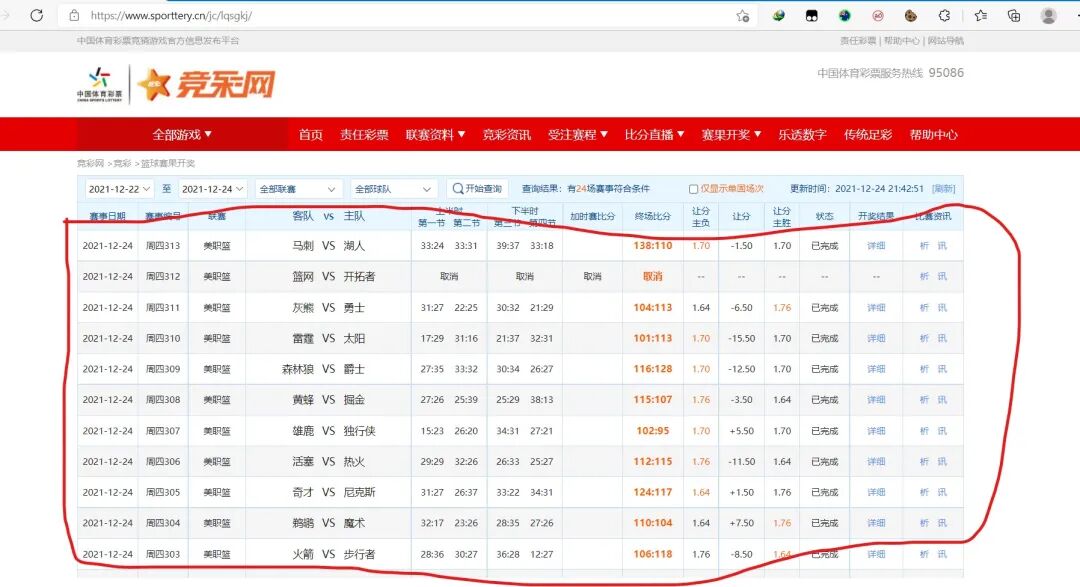Expand the 联赛资料 menu
The image size is (1080, 587).
click(x=435, y=134)
